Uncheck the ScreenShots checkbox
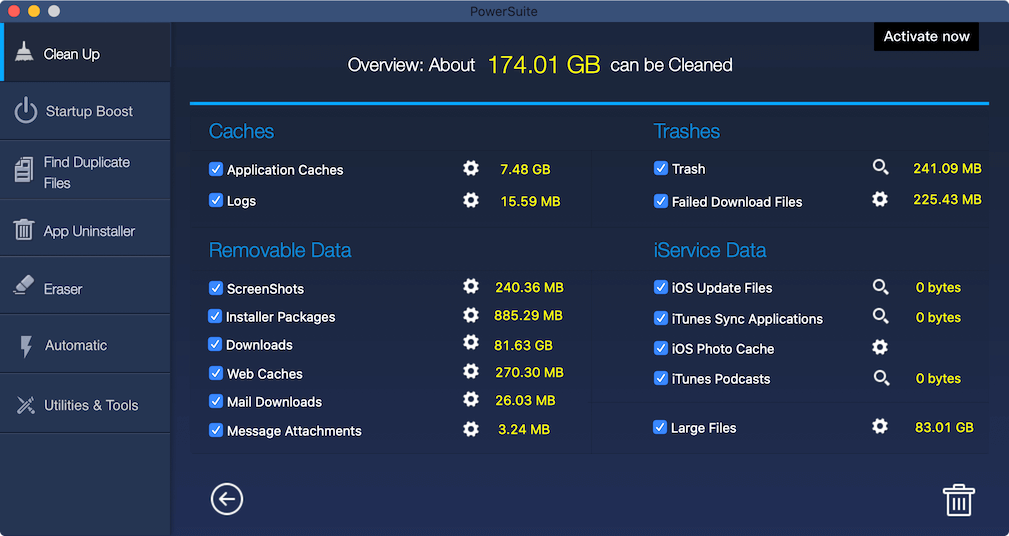Viewport: 1009px width, 536px height. tap(216, 288)
